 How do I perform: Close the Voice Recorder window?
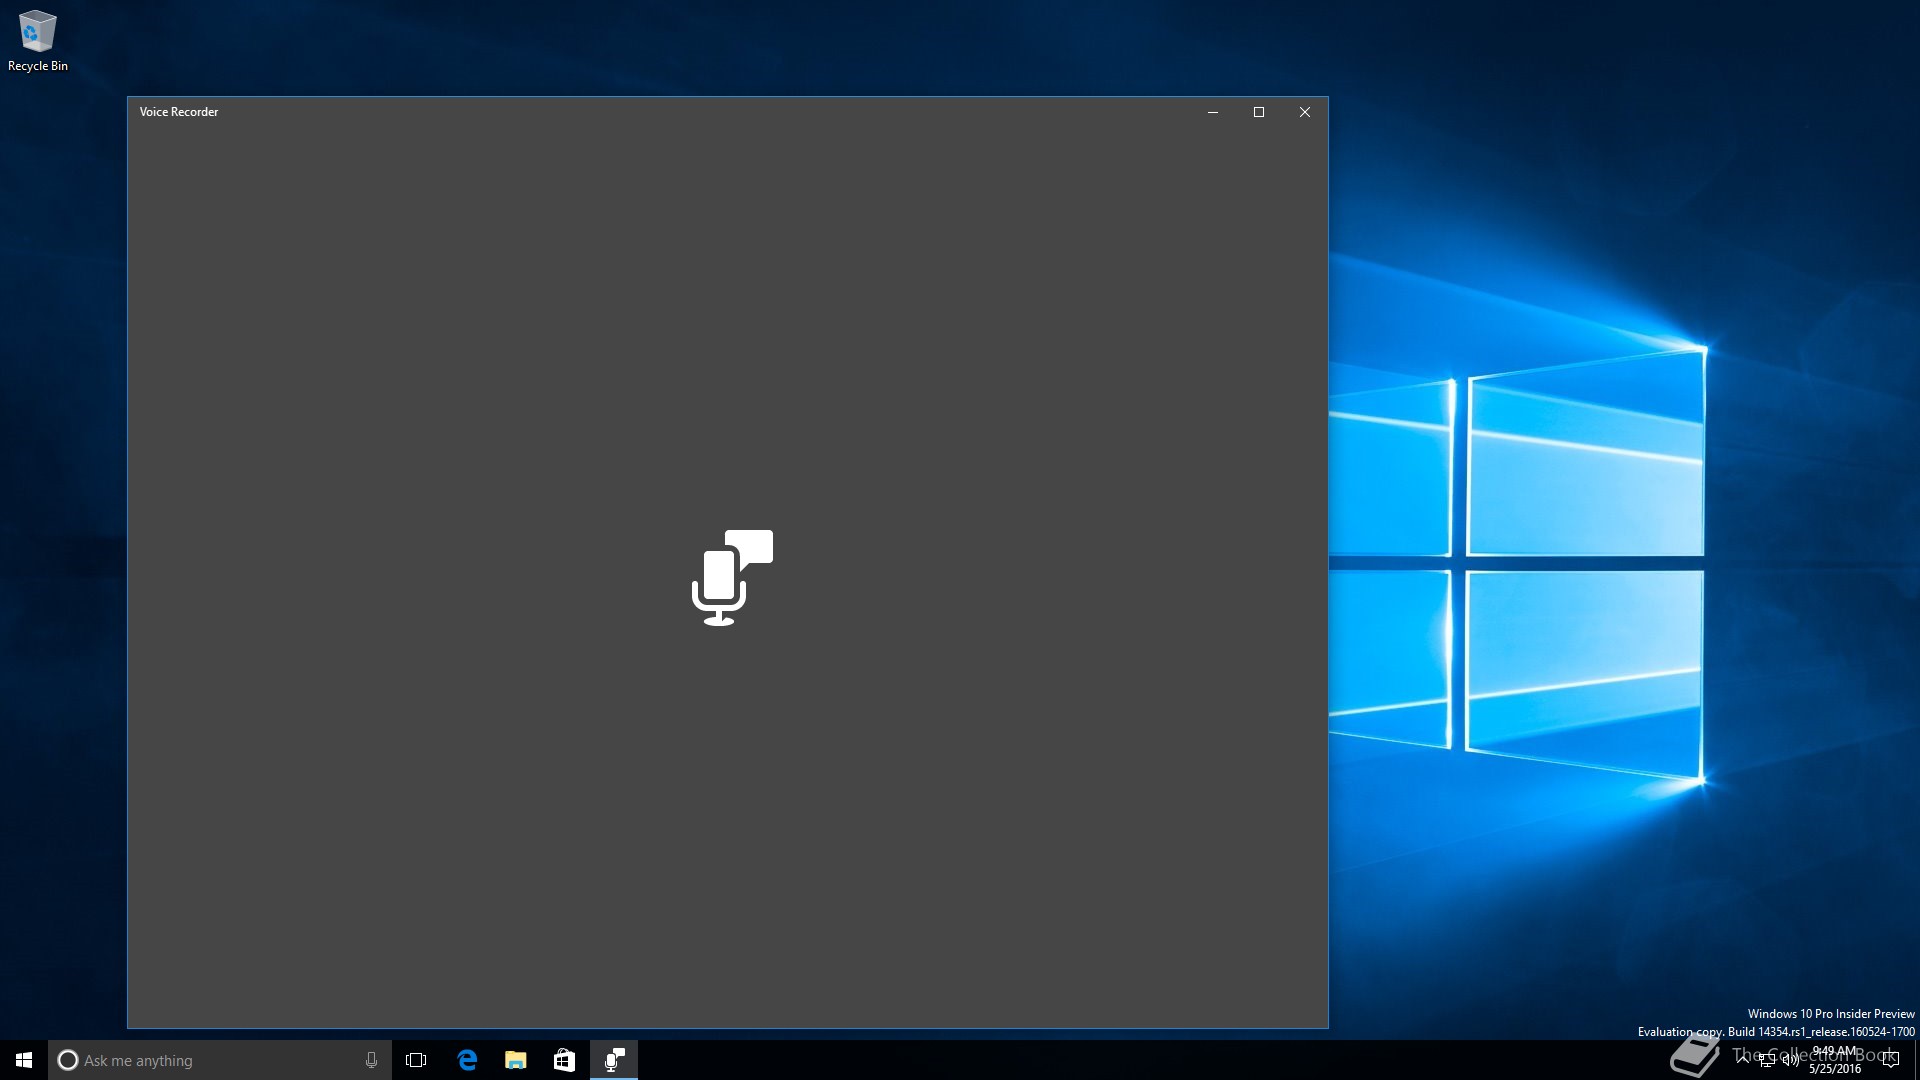(x=1305, y=112)
